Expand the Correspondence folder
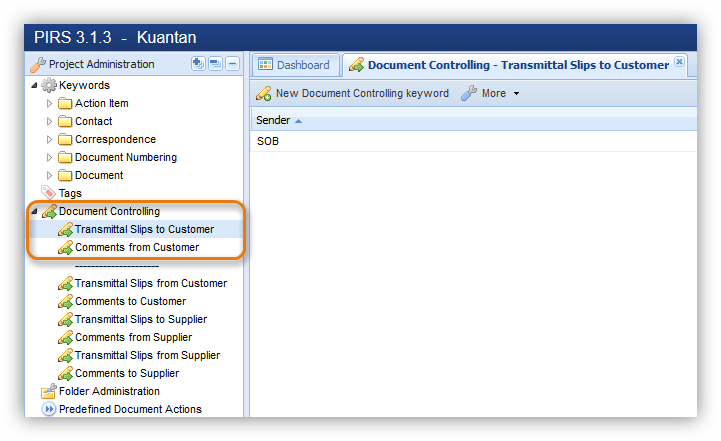 coord(50,139)
